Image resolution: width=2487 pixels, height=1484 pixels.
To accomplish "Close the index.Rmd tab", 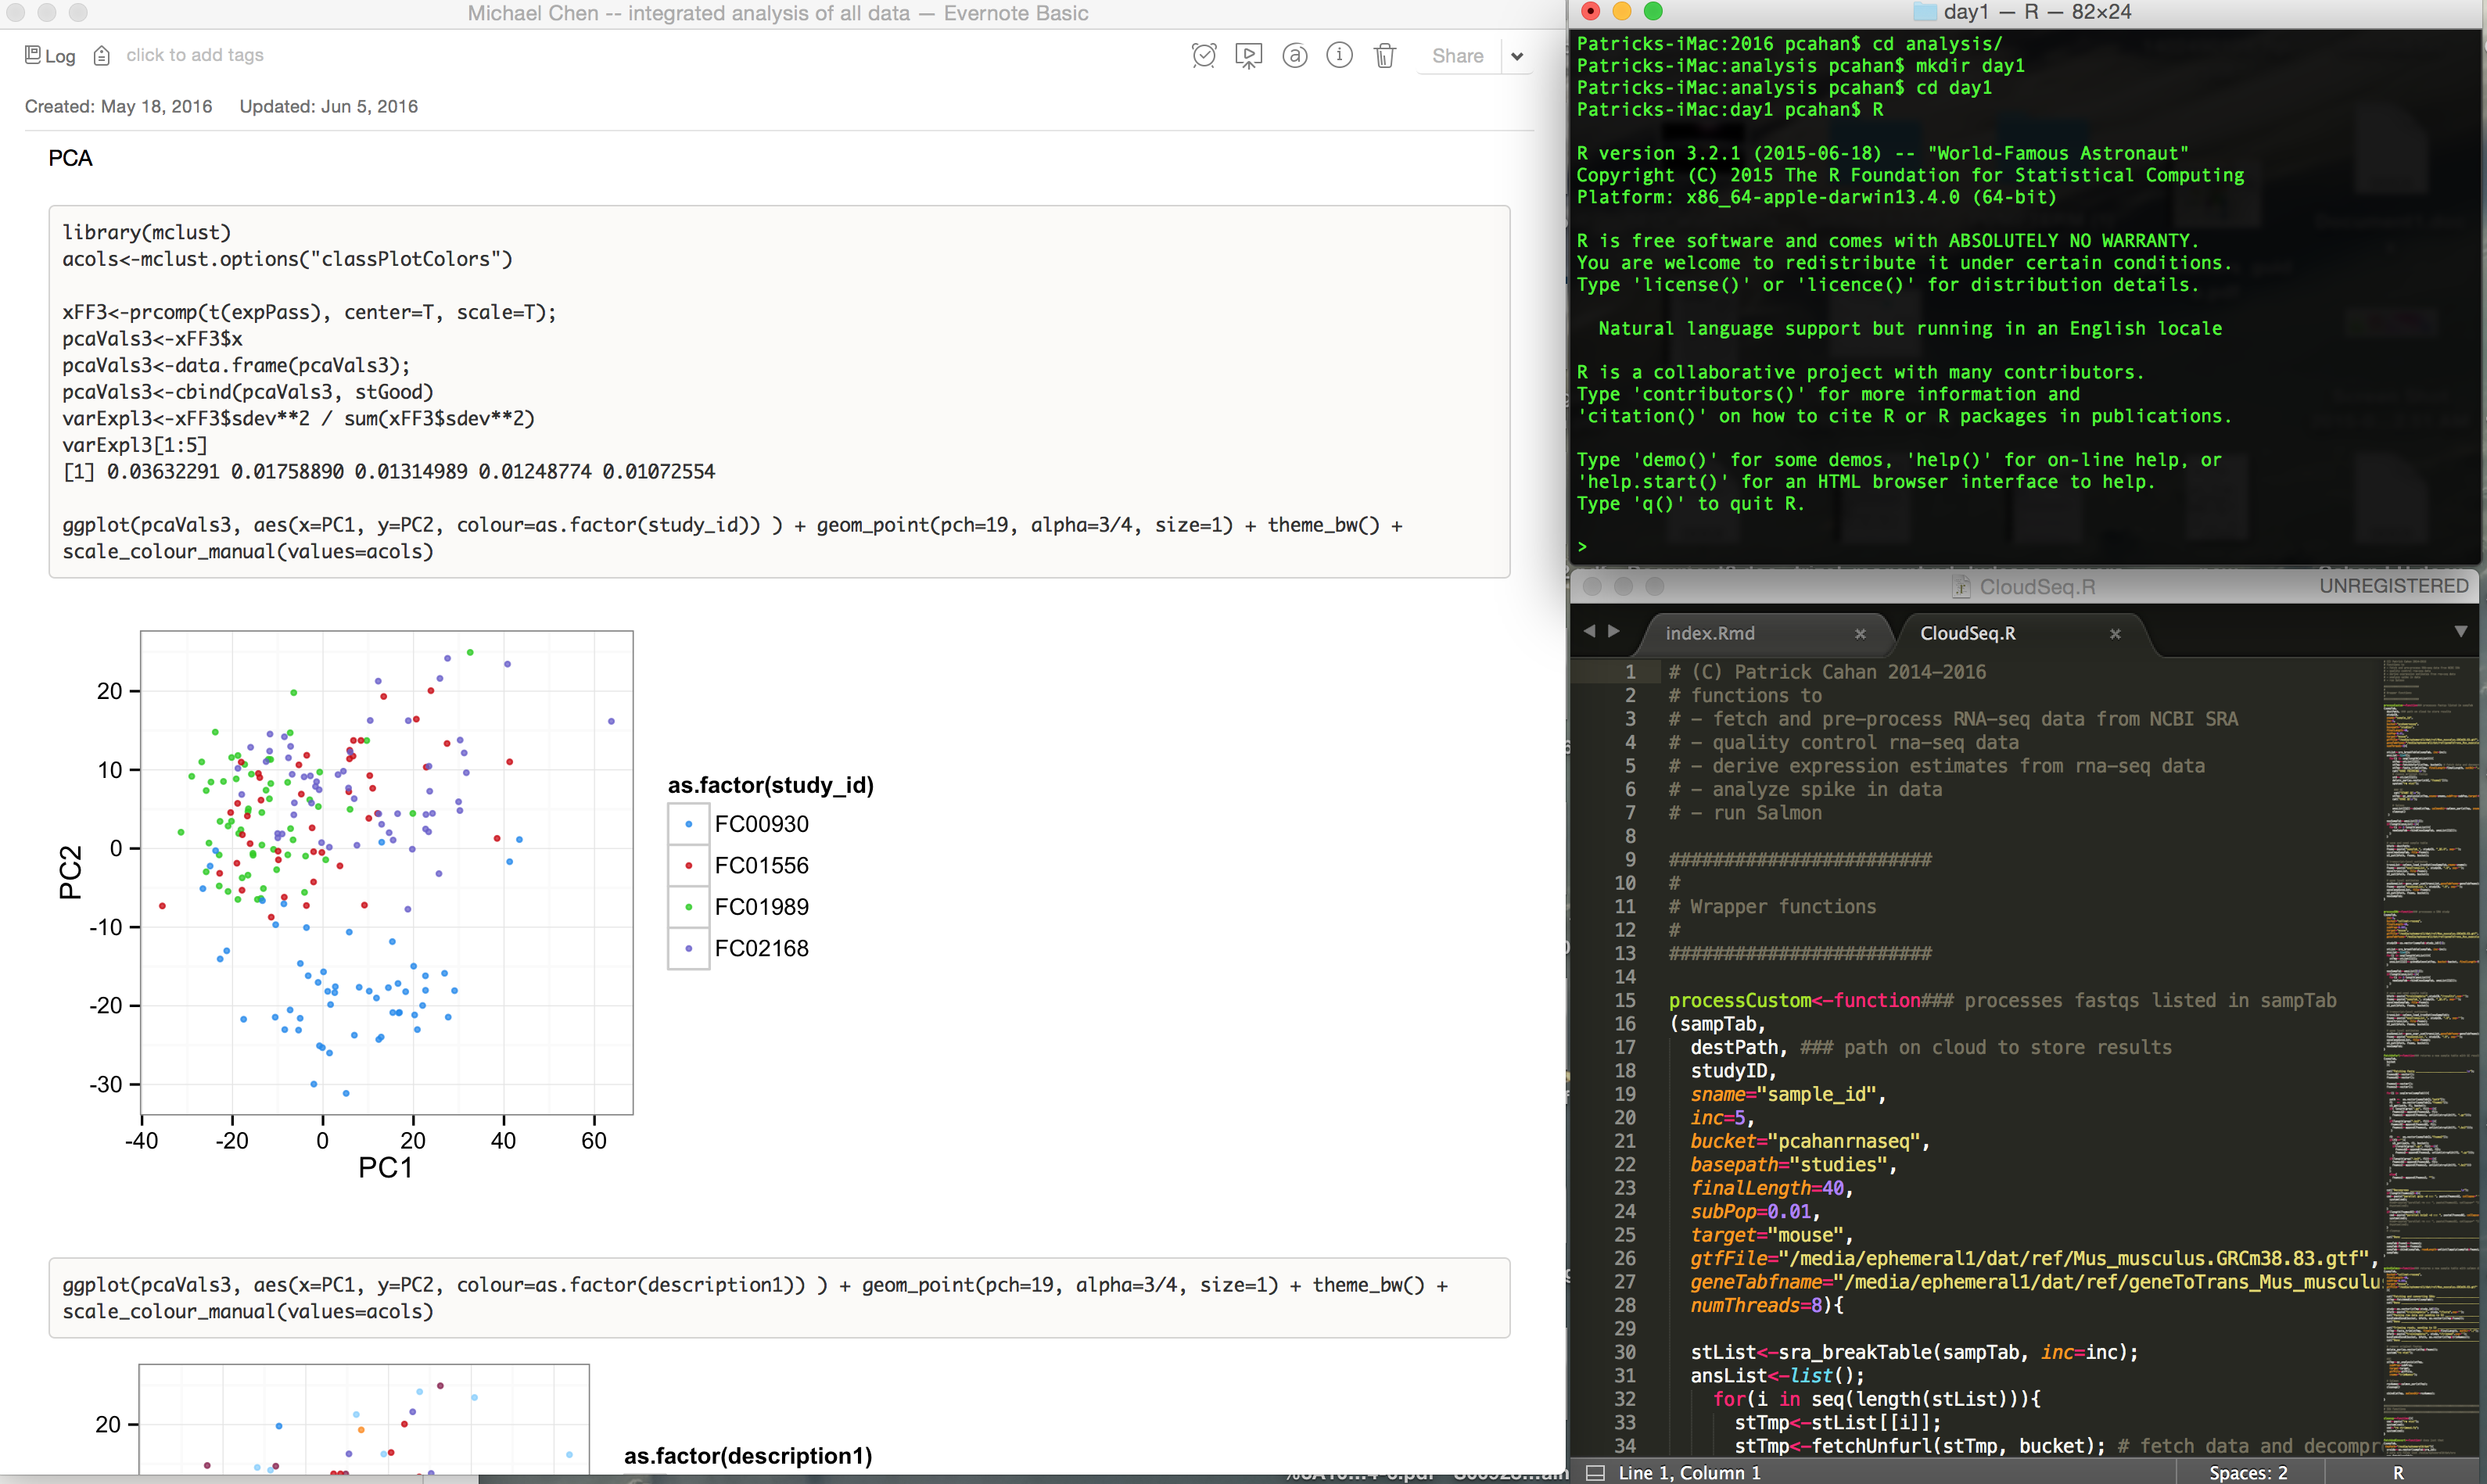I will (1860, 633).
